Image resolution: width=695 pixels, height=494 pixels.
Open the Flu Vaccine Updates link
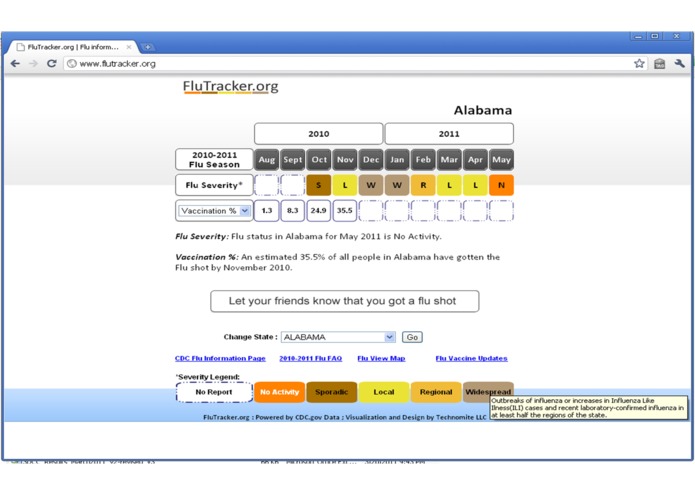click(472, 358)
